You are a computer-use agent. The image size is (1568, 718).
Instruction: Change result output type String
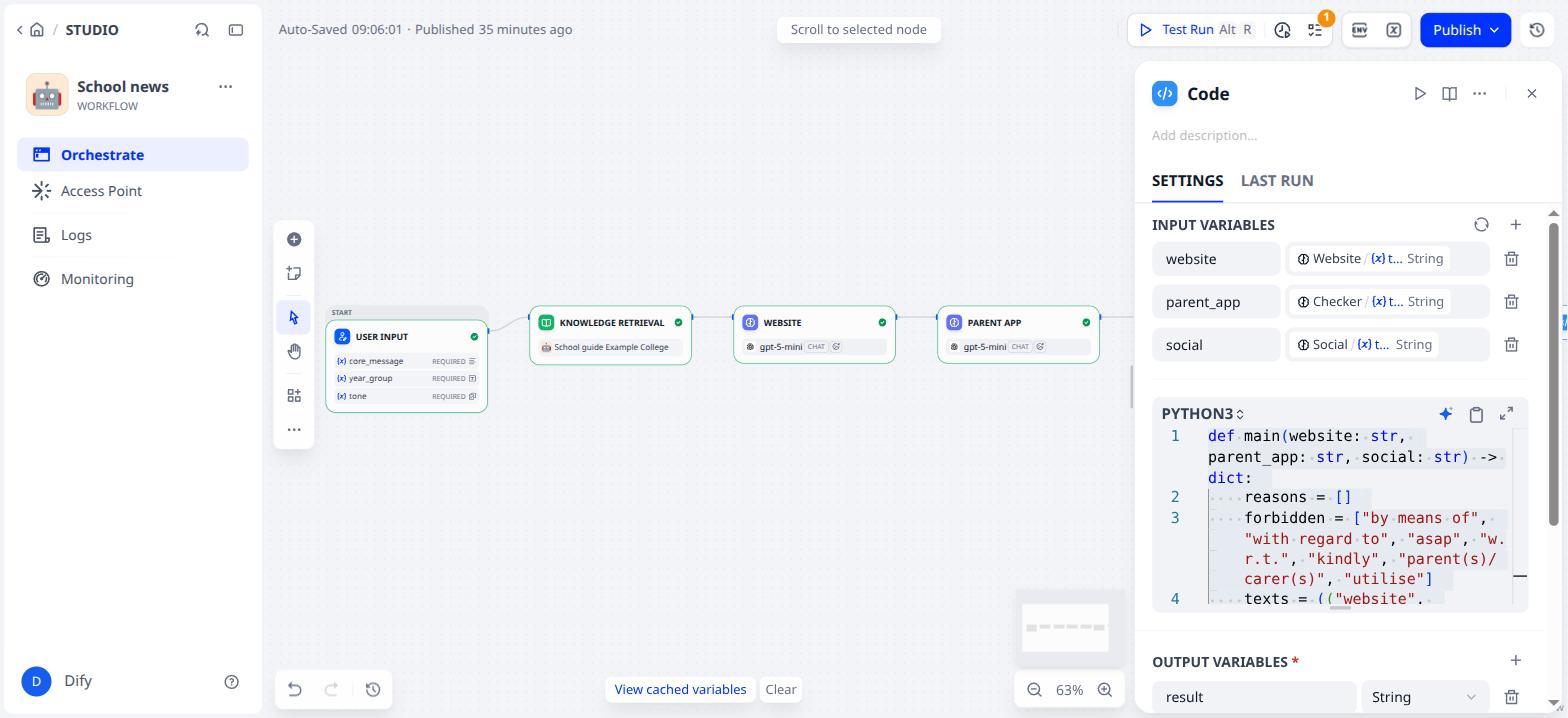[x=1424, y=697]
